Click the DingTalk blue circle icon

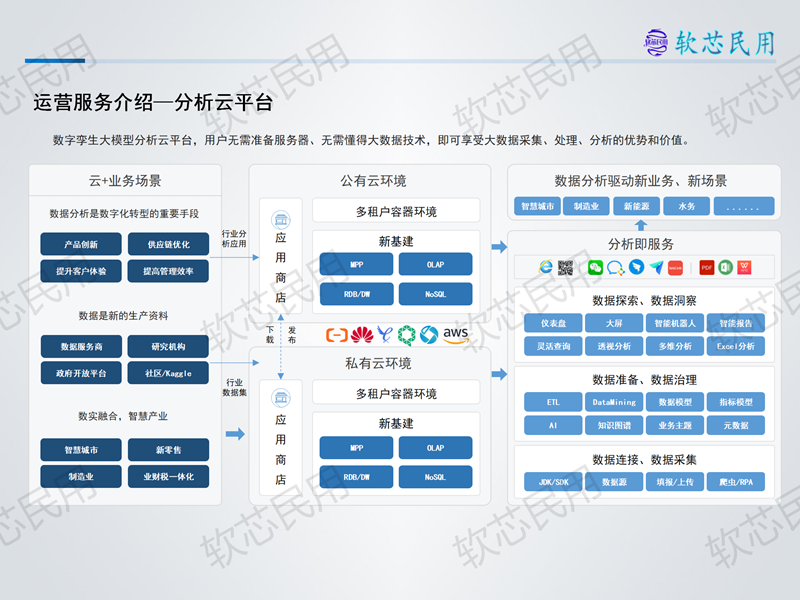point(636,267)
